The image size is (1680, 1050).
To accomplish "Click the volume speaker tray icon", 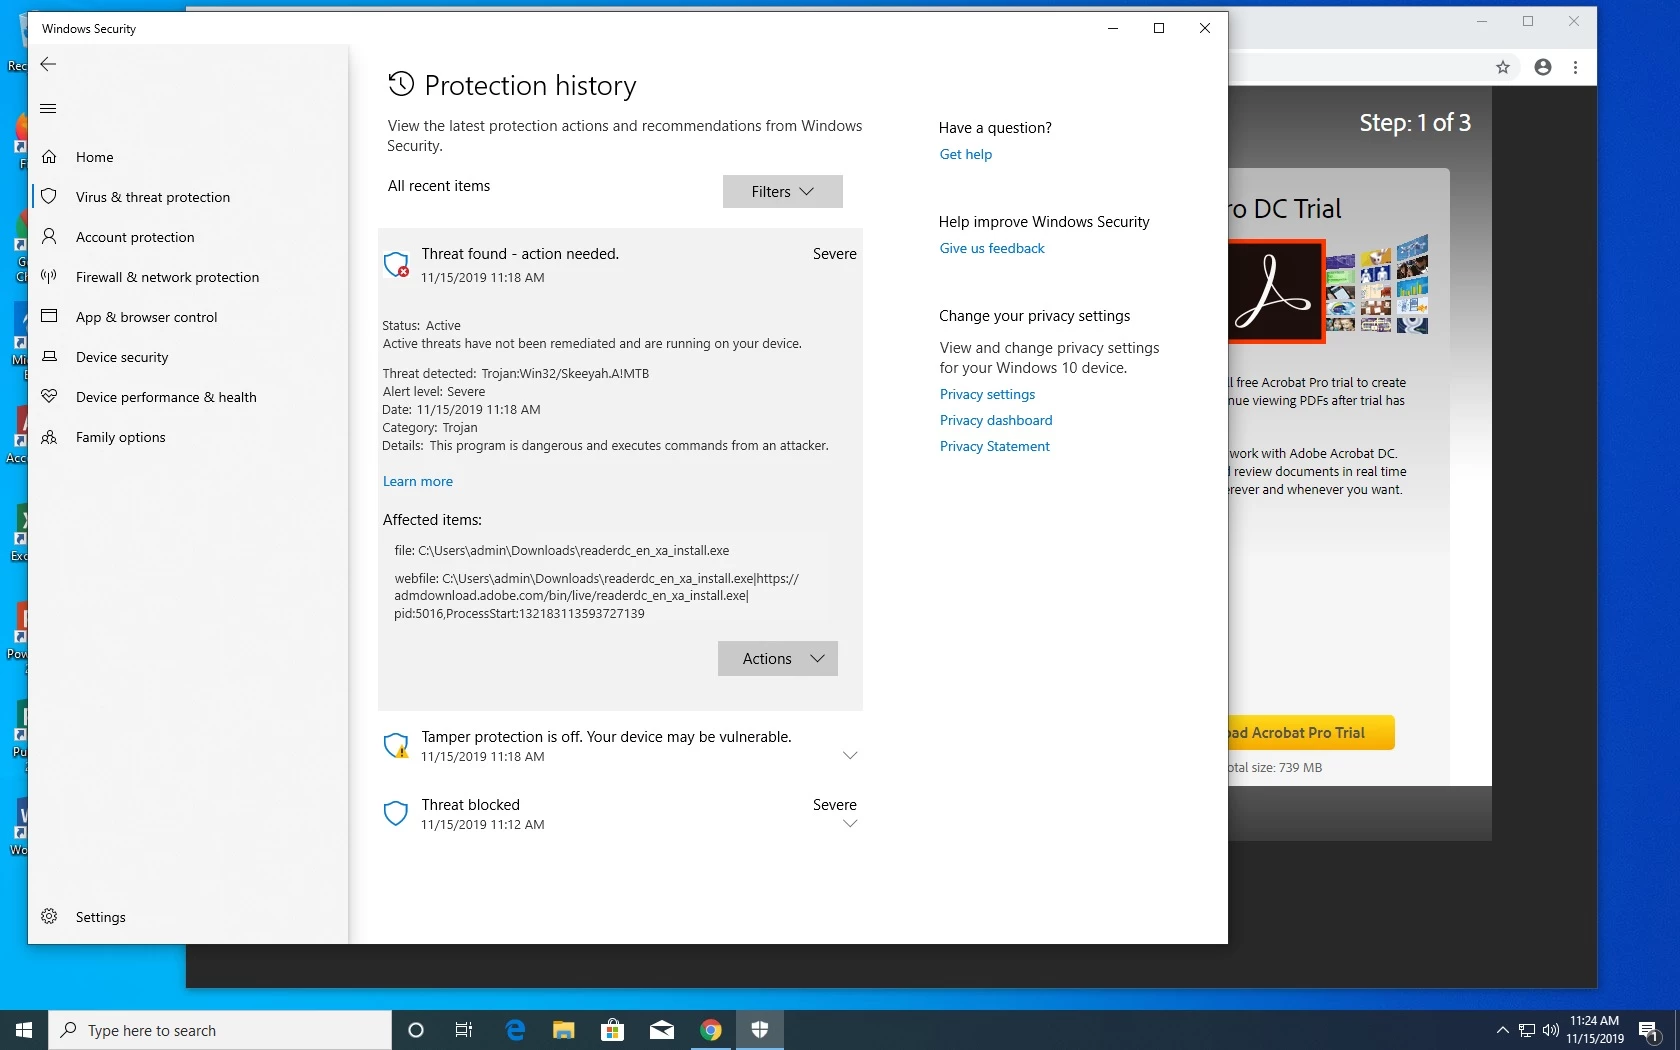I will click(1551, 1030).
